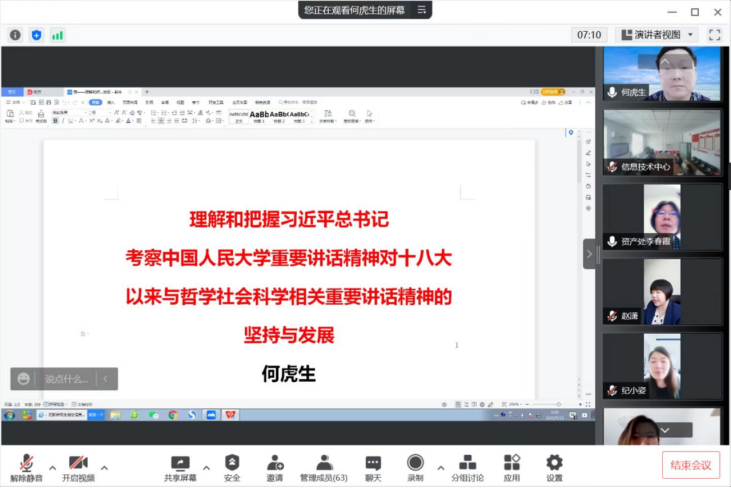Screen dimensions: 731x488
Task: Open emoji picker in chat box
Action: pos(23,379)
